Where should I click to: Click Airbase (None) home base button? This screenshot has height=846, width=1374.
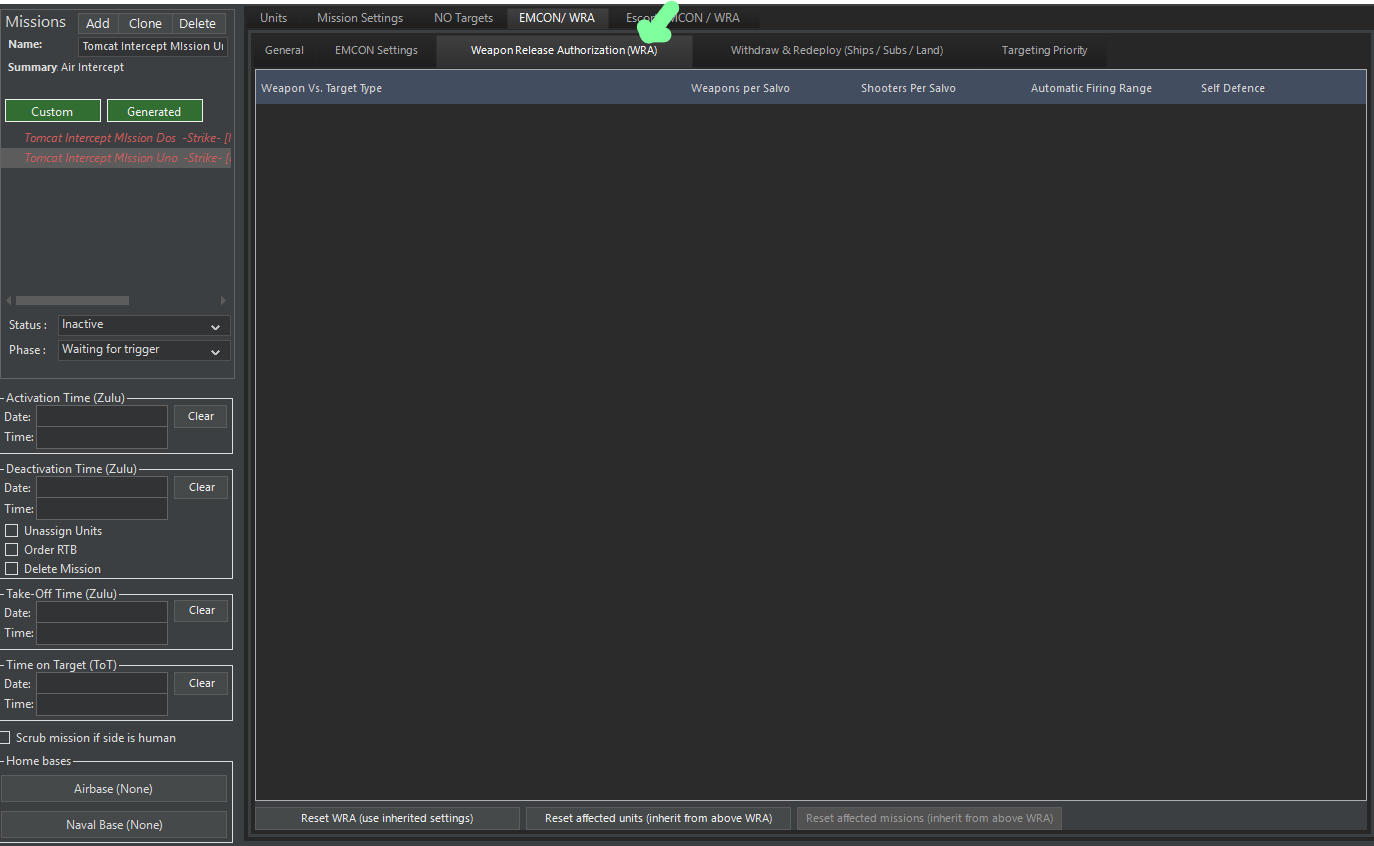click(114, 789)
